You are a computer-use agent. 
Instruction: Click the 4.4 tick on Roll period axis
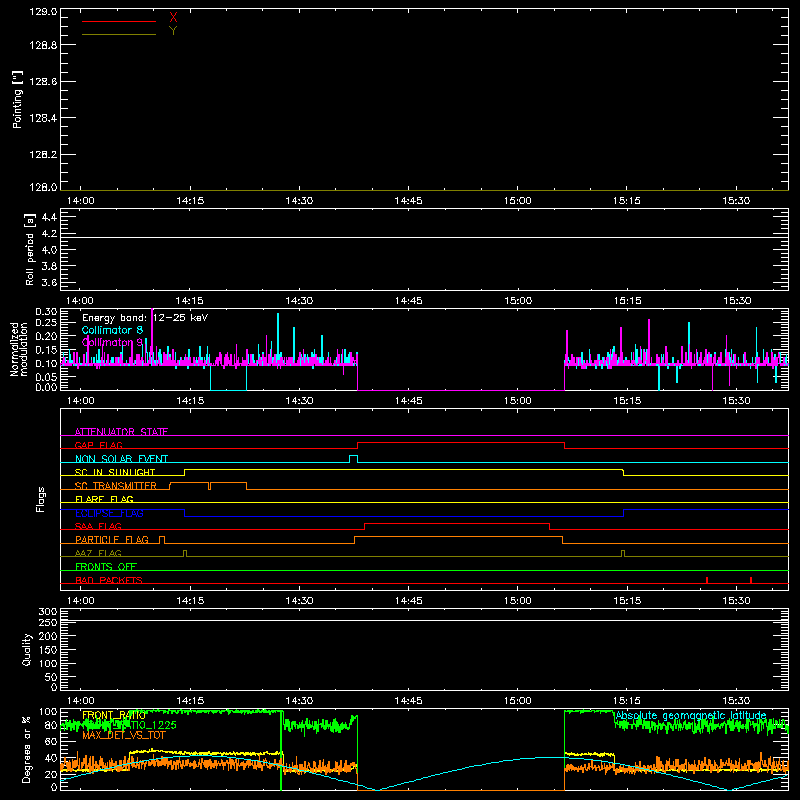coord(49,217)
